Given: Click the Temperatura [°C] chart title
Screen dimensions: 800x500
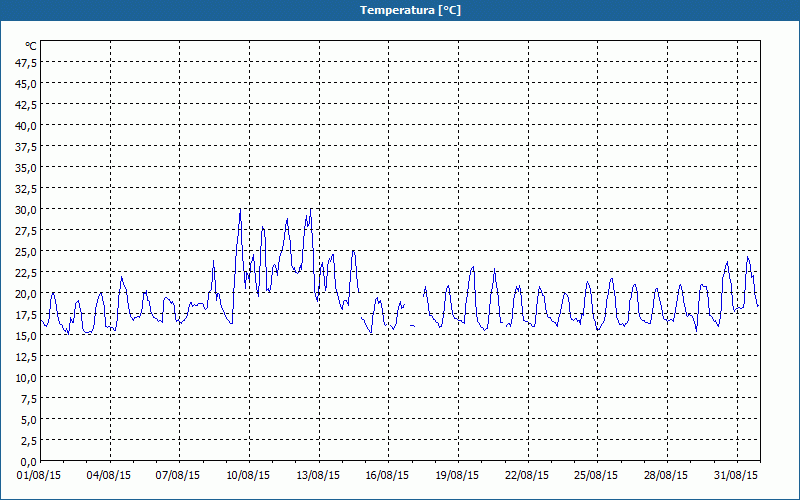Looking at the screenshot, I should coord(410,10).
